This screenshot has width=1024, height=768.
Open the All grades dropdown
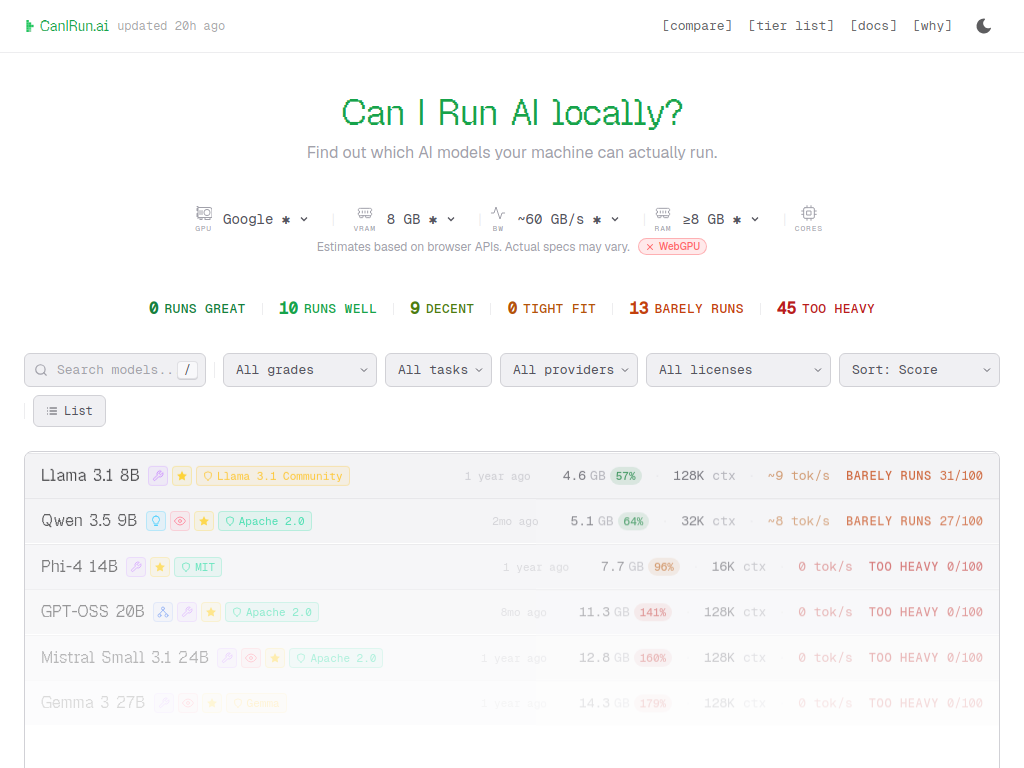[x=300, y=370]
